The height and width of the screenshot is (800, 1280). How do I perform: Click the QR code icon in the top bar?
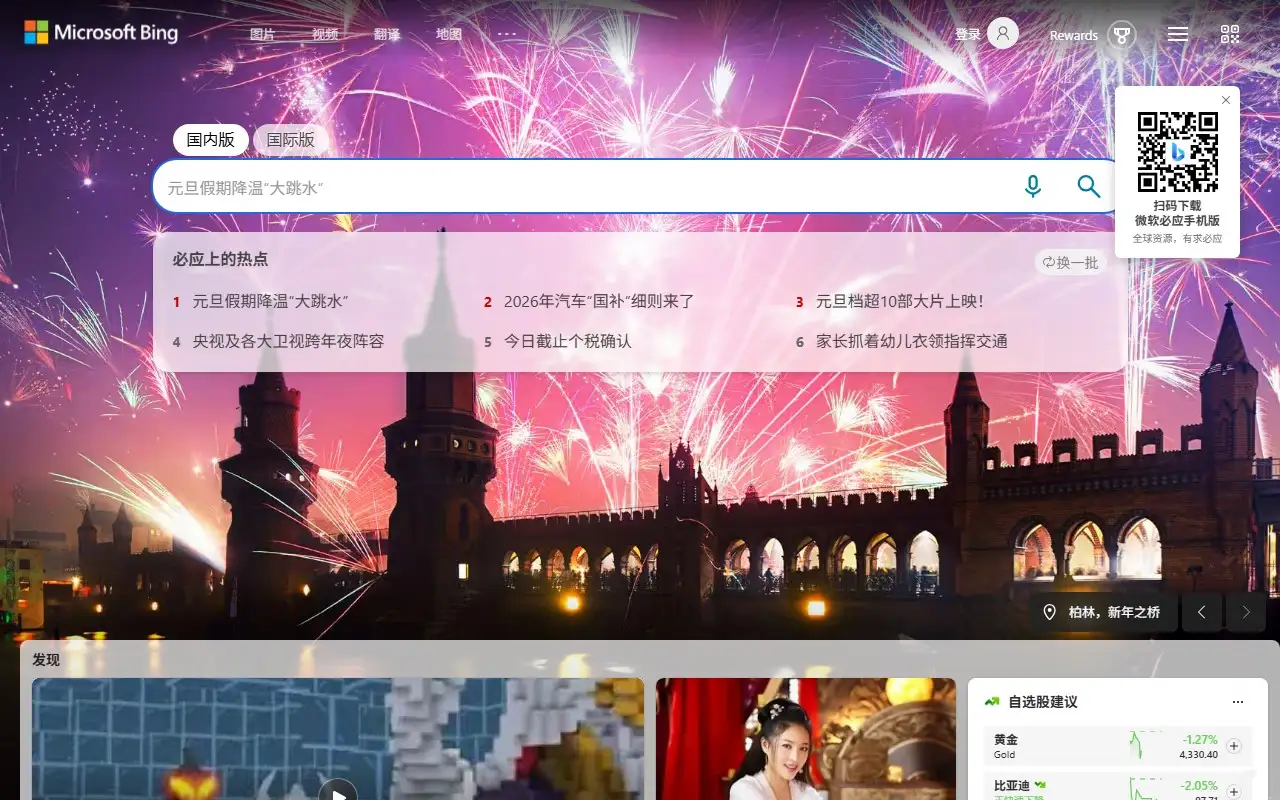(x=1228, y=33)
